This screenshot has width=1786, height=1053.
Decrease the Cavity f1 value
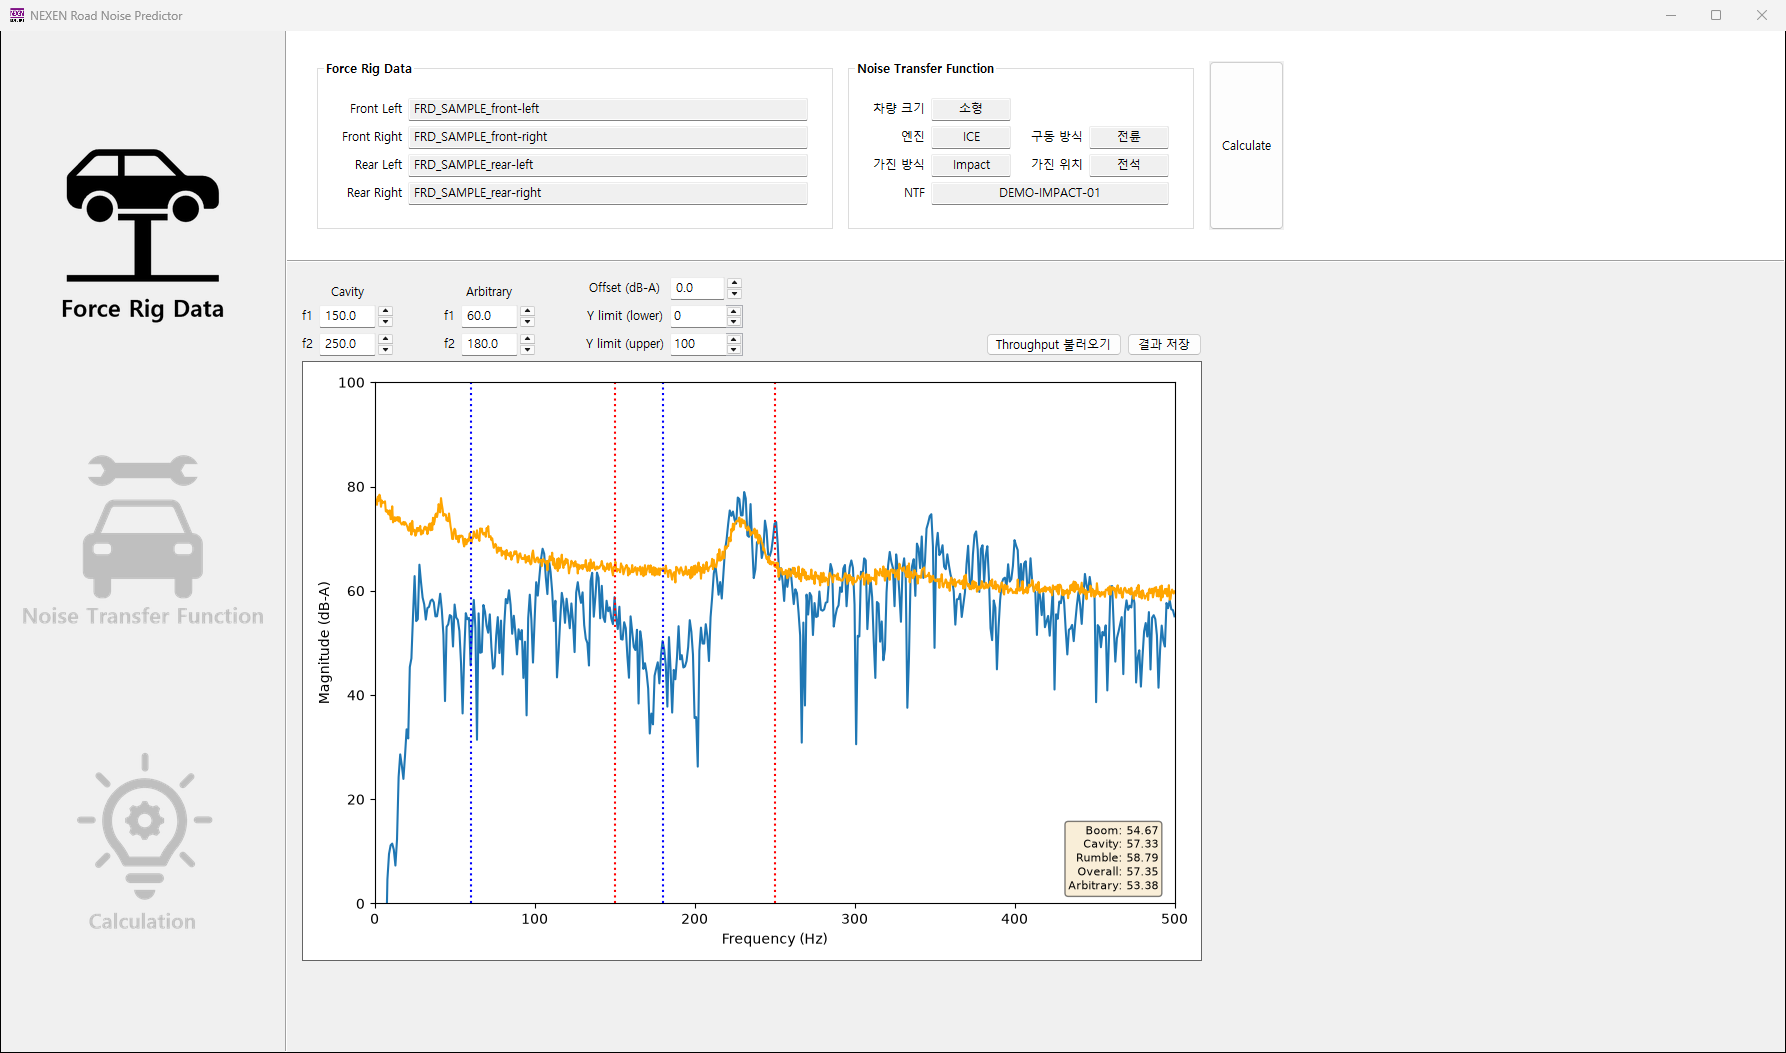[386, 321]
